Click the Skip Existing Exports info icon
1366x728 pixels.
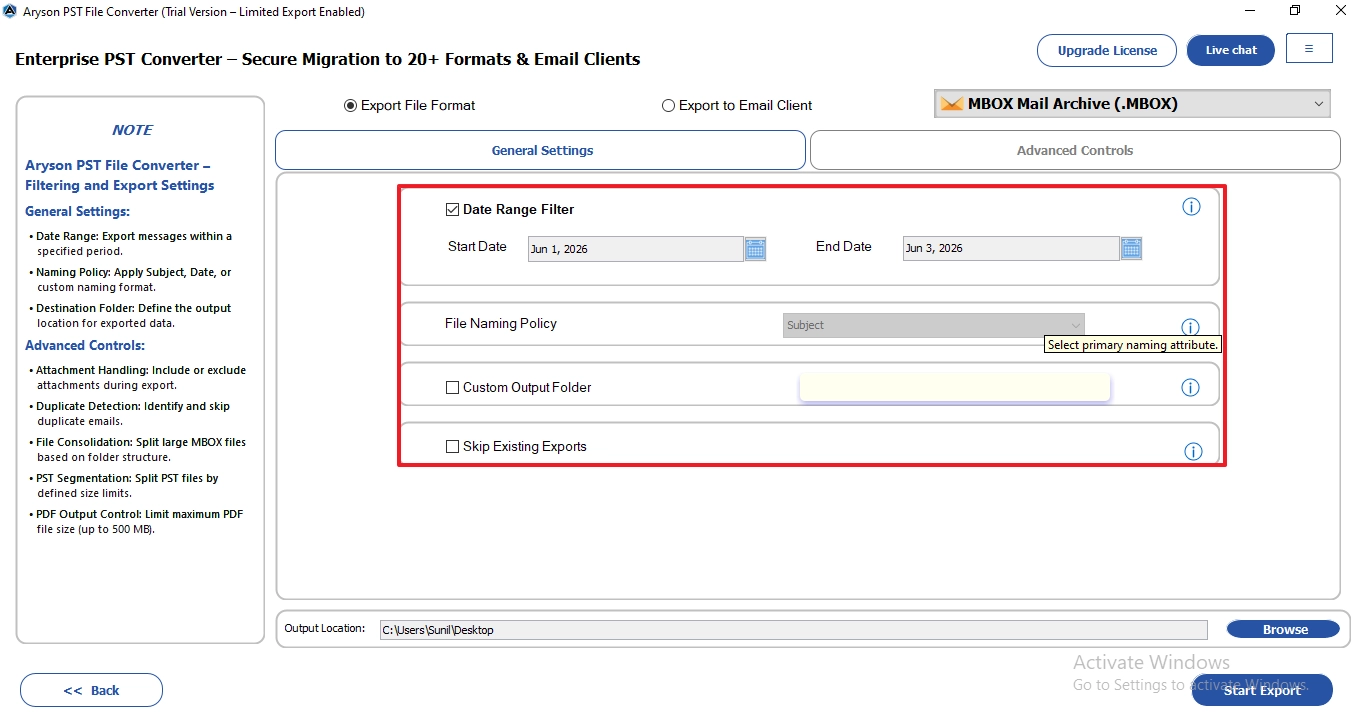tap(1193, 451)
